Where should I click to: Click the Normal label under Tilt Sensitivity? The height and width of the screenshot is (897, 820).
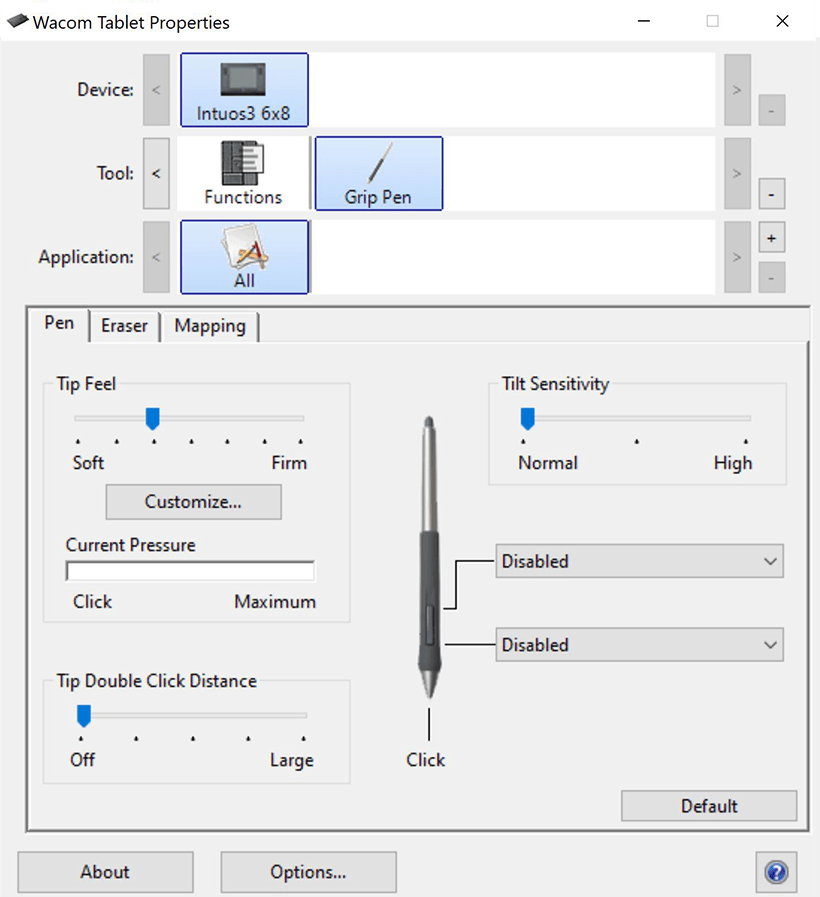[x=548, y=463]
